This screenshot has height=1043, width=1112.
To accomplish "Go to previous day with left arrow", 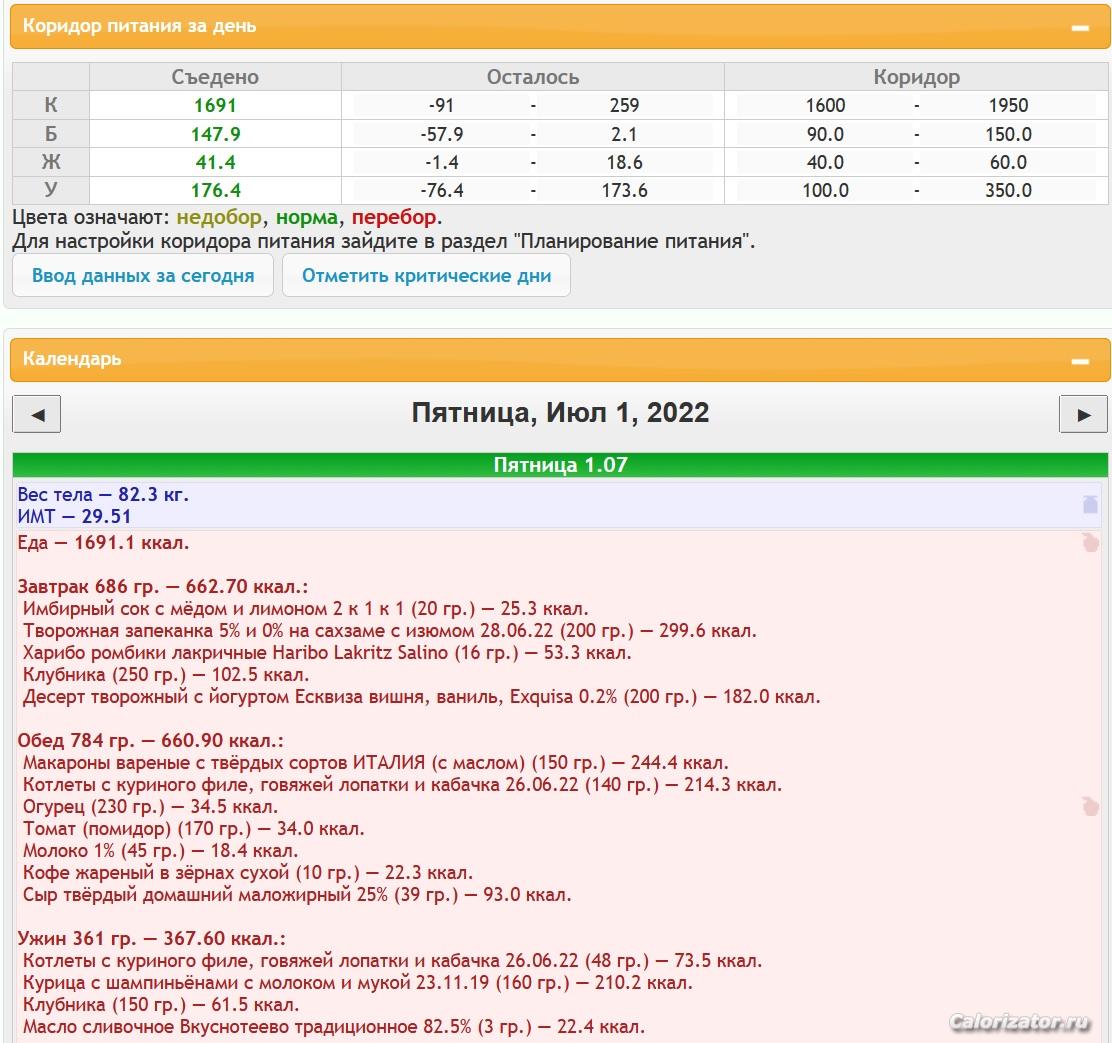I will [37, 414].
